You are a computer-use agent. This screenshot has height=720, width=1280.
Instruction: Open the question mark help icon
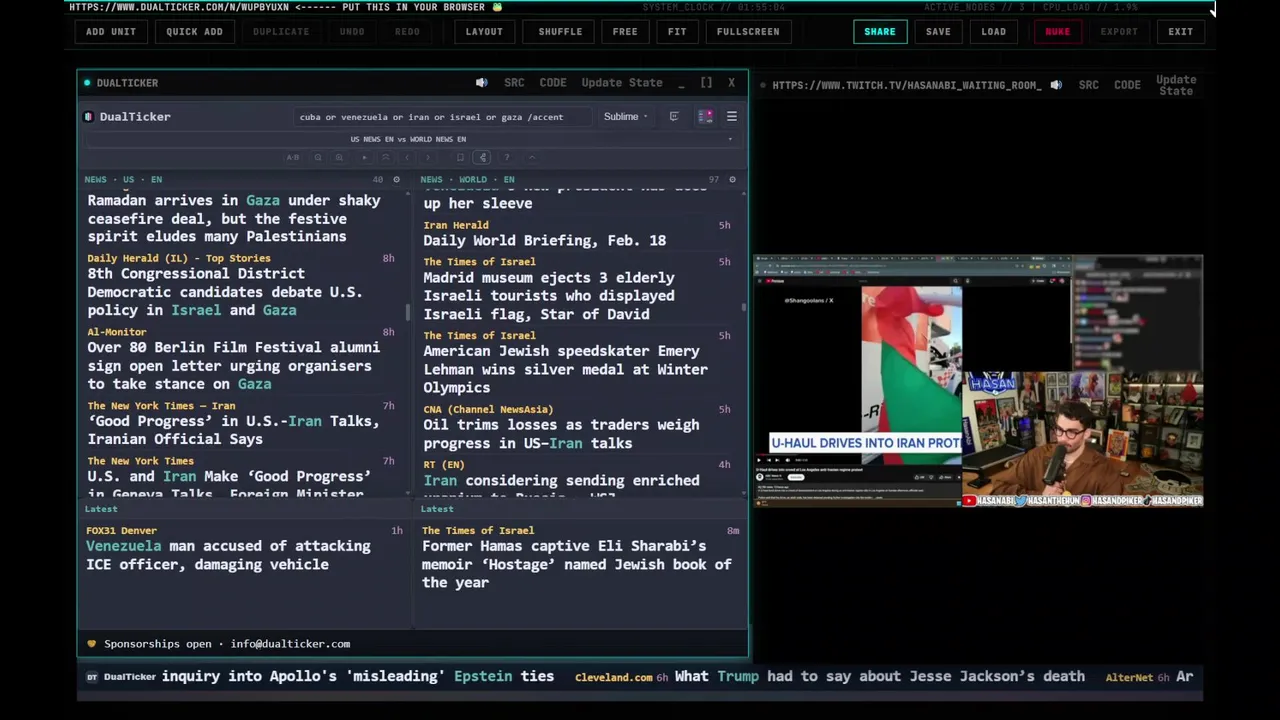[x=507, y=157]
